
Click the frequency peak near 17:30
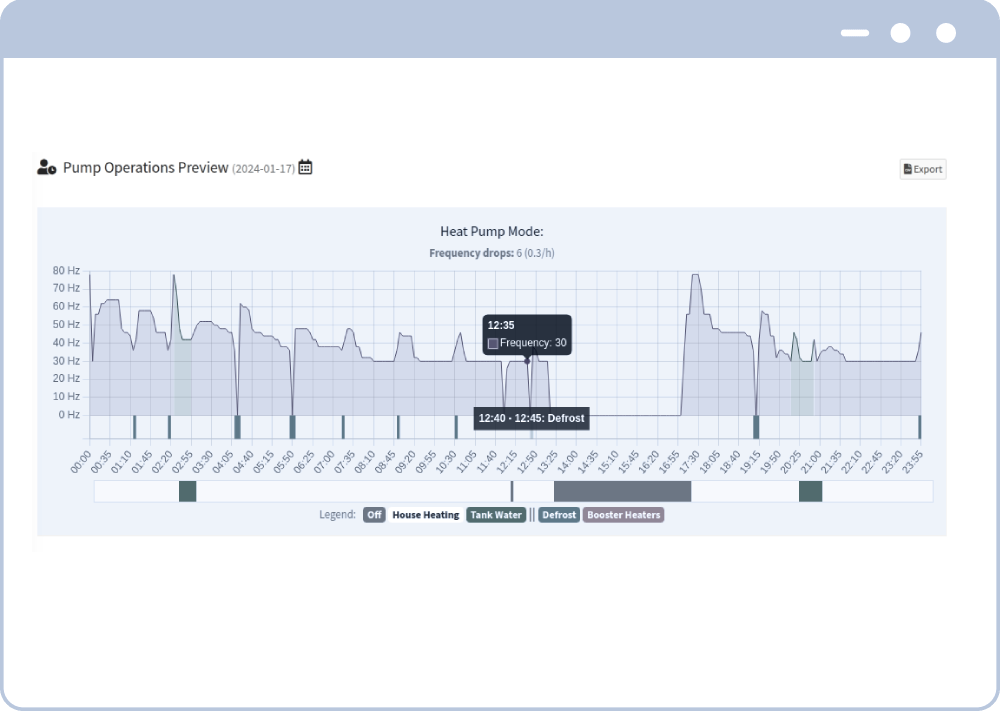pyautogui.click(x=693, y=276)
